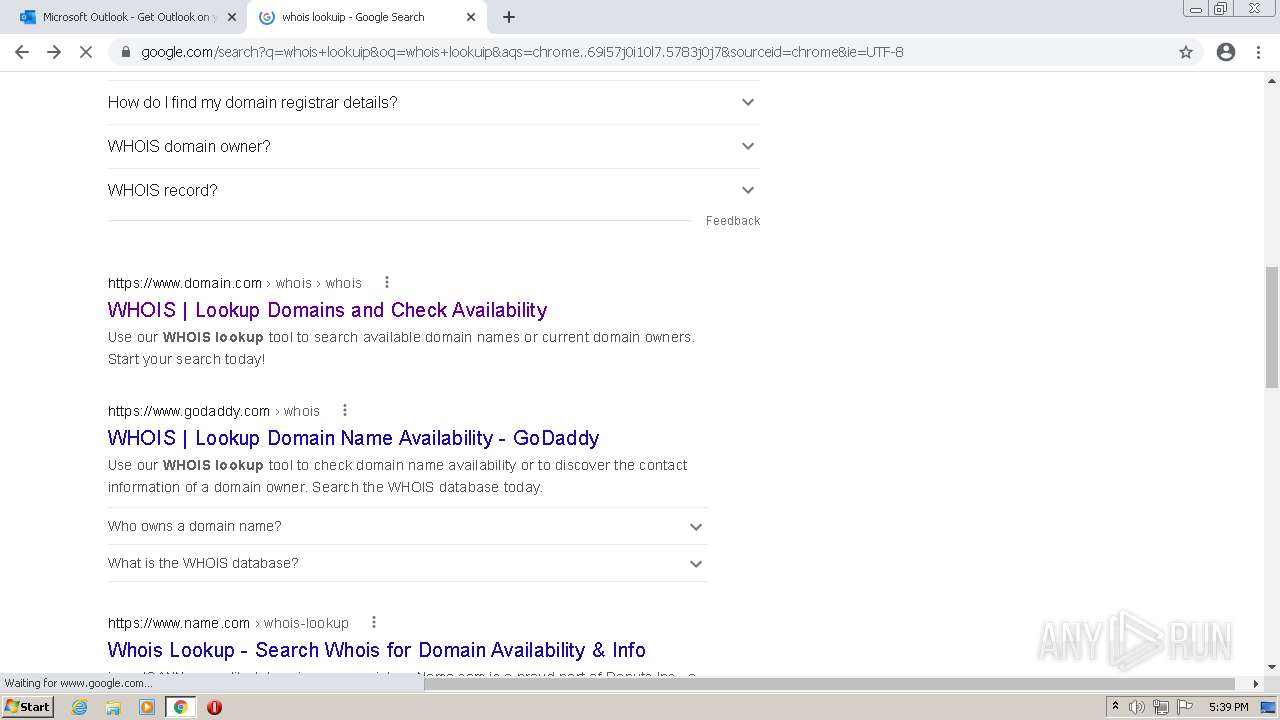Image resolution: width=1280 pixels, height=720 pixels.
Task: Expand 'What is the WHOIS database?'
Action: 407,563
